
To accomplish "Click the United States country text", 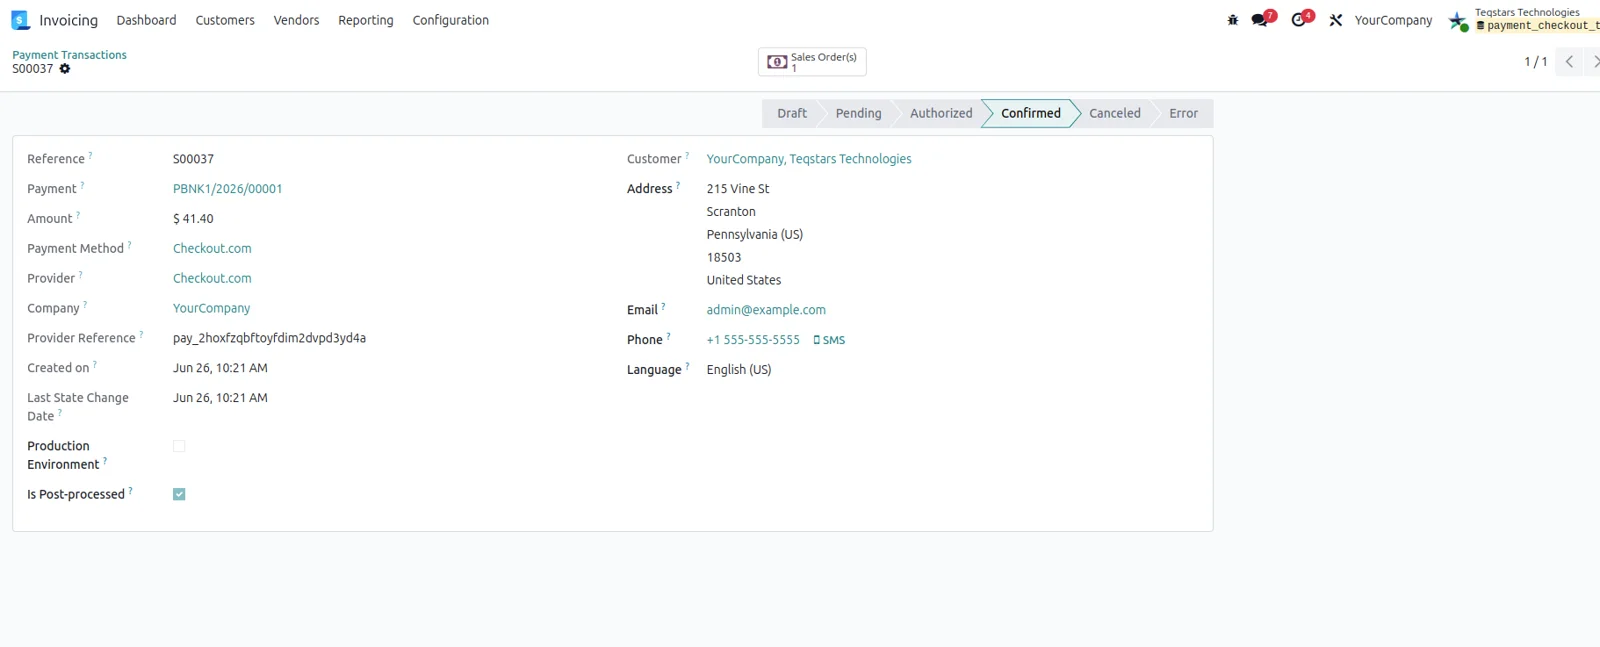I will click(x=744, y=281).
